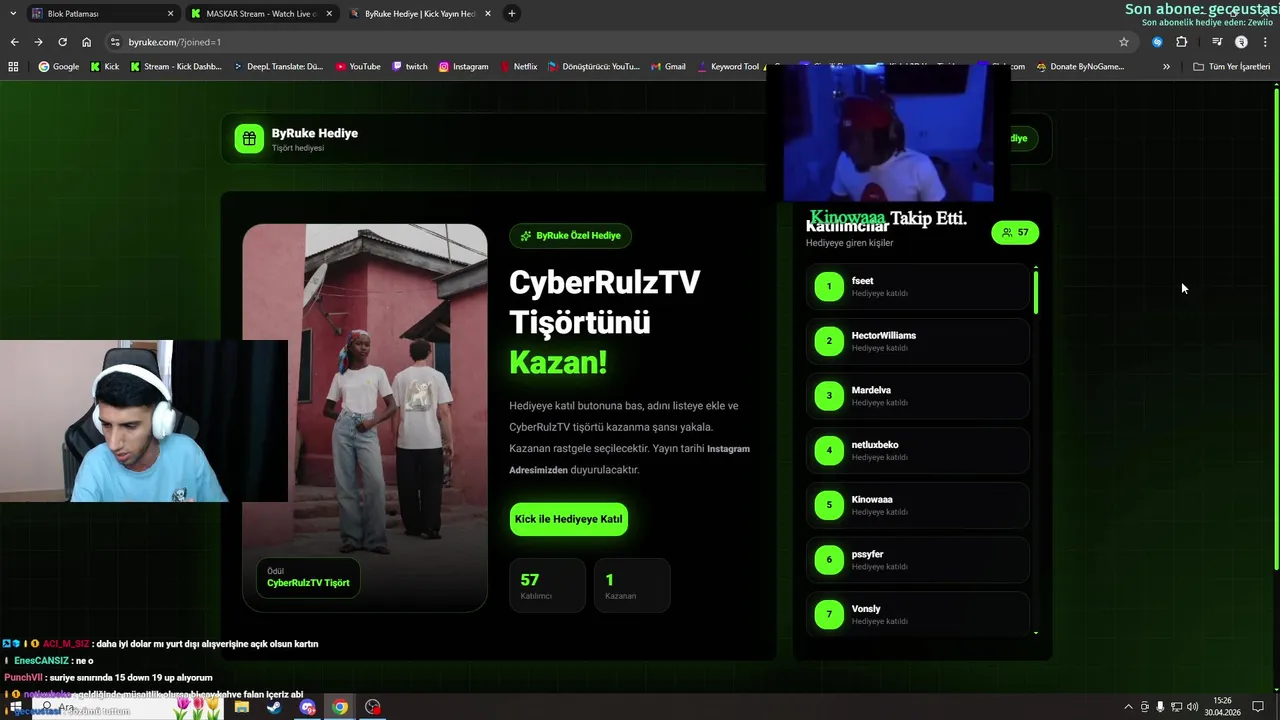Open the OBS Studio taskbar icon
This screenshot has height=720, width=1280.
click(x=373, y=707)
